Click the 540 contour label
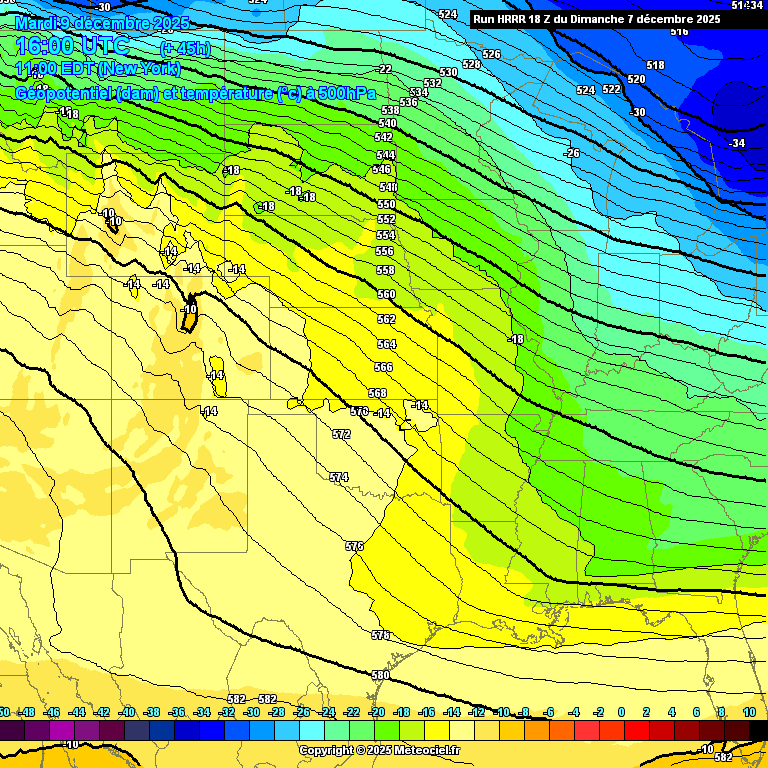Screen dimensions: 768x768 click(x=387, y=123)
